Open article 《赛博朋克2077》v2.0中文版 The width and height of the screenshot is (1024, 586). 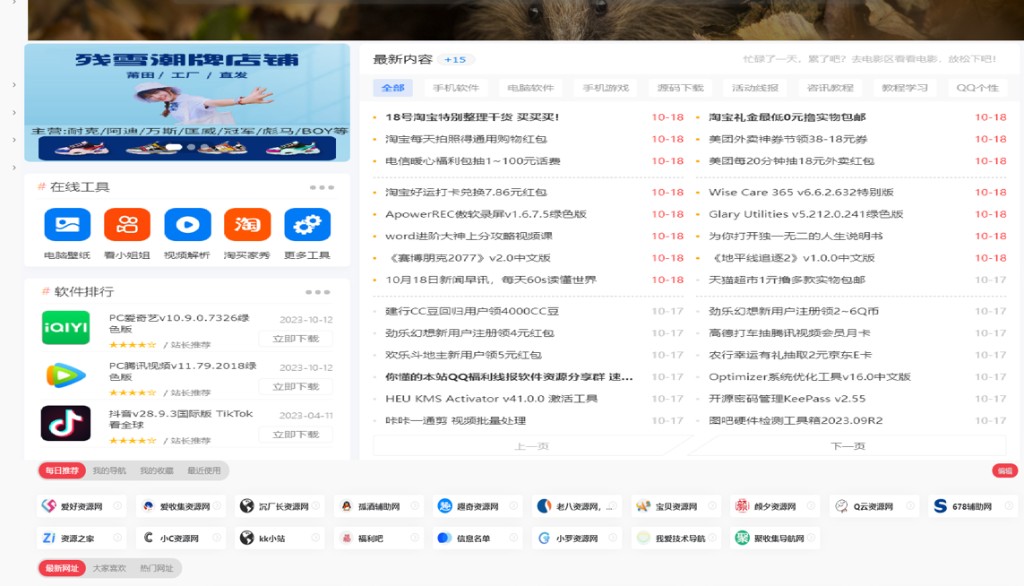(x=468, y=258)
